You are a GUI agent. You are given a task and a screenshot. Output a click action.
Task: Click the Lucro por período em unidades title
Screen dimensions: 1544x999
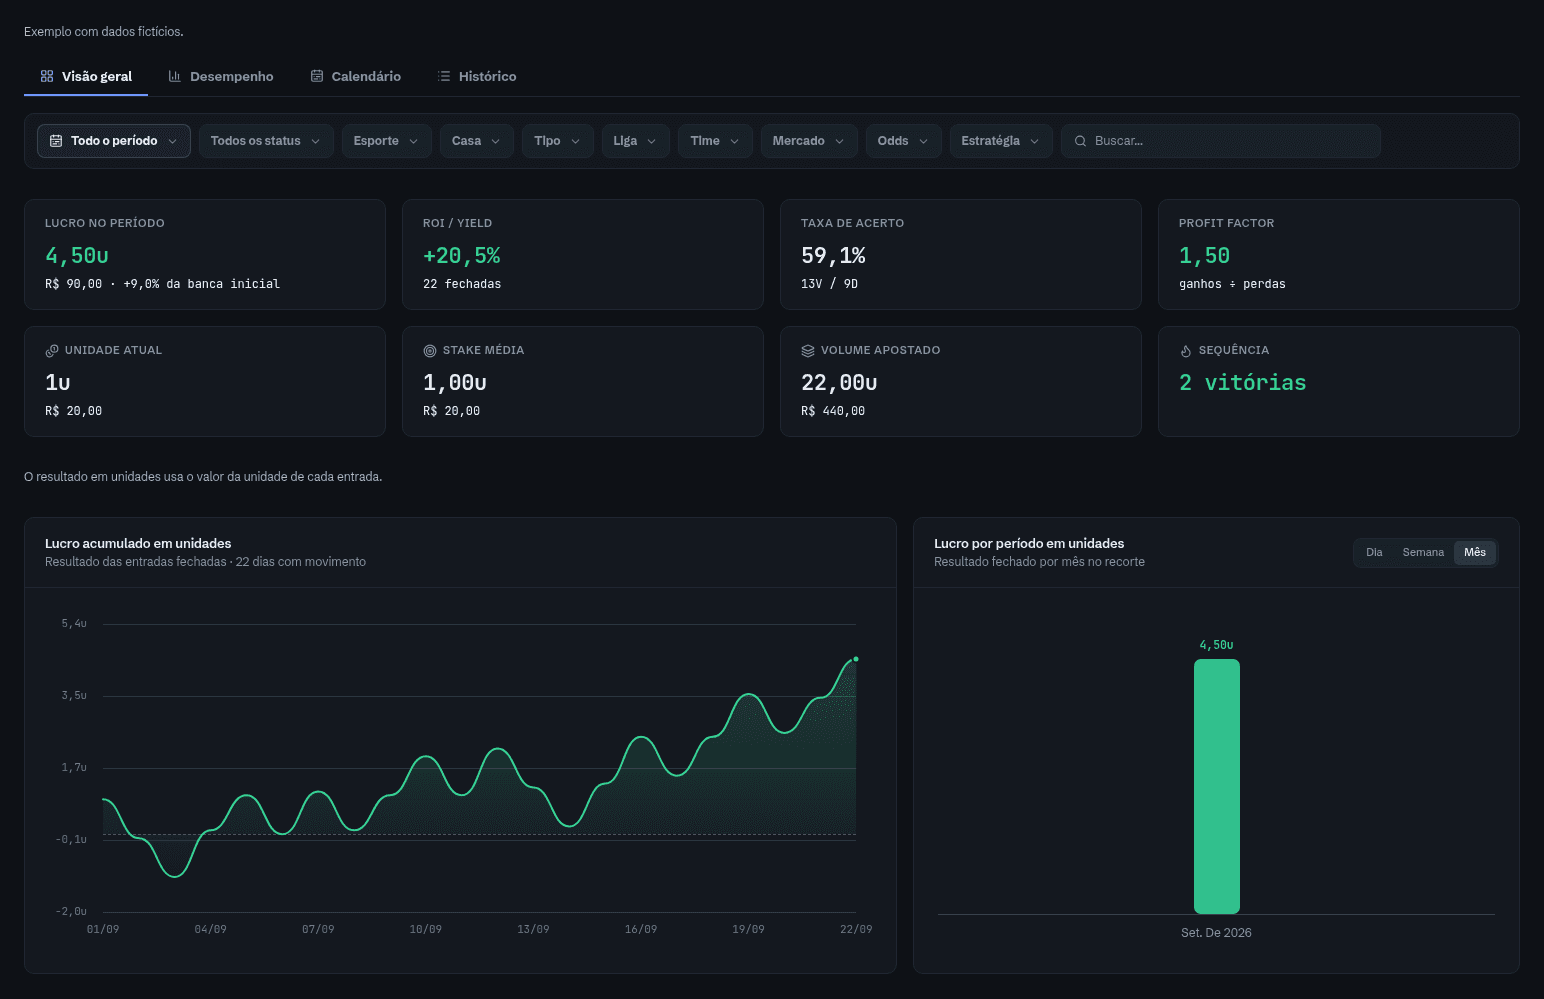[1029, 544]
